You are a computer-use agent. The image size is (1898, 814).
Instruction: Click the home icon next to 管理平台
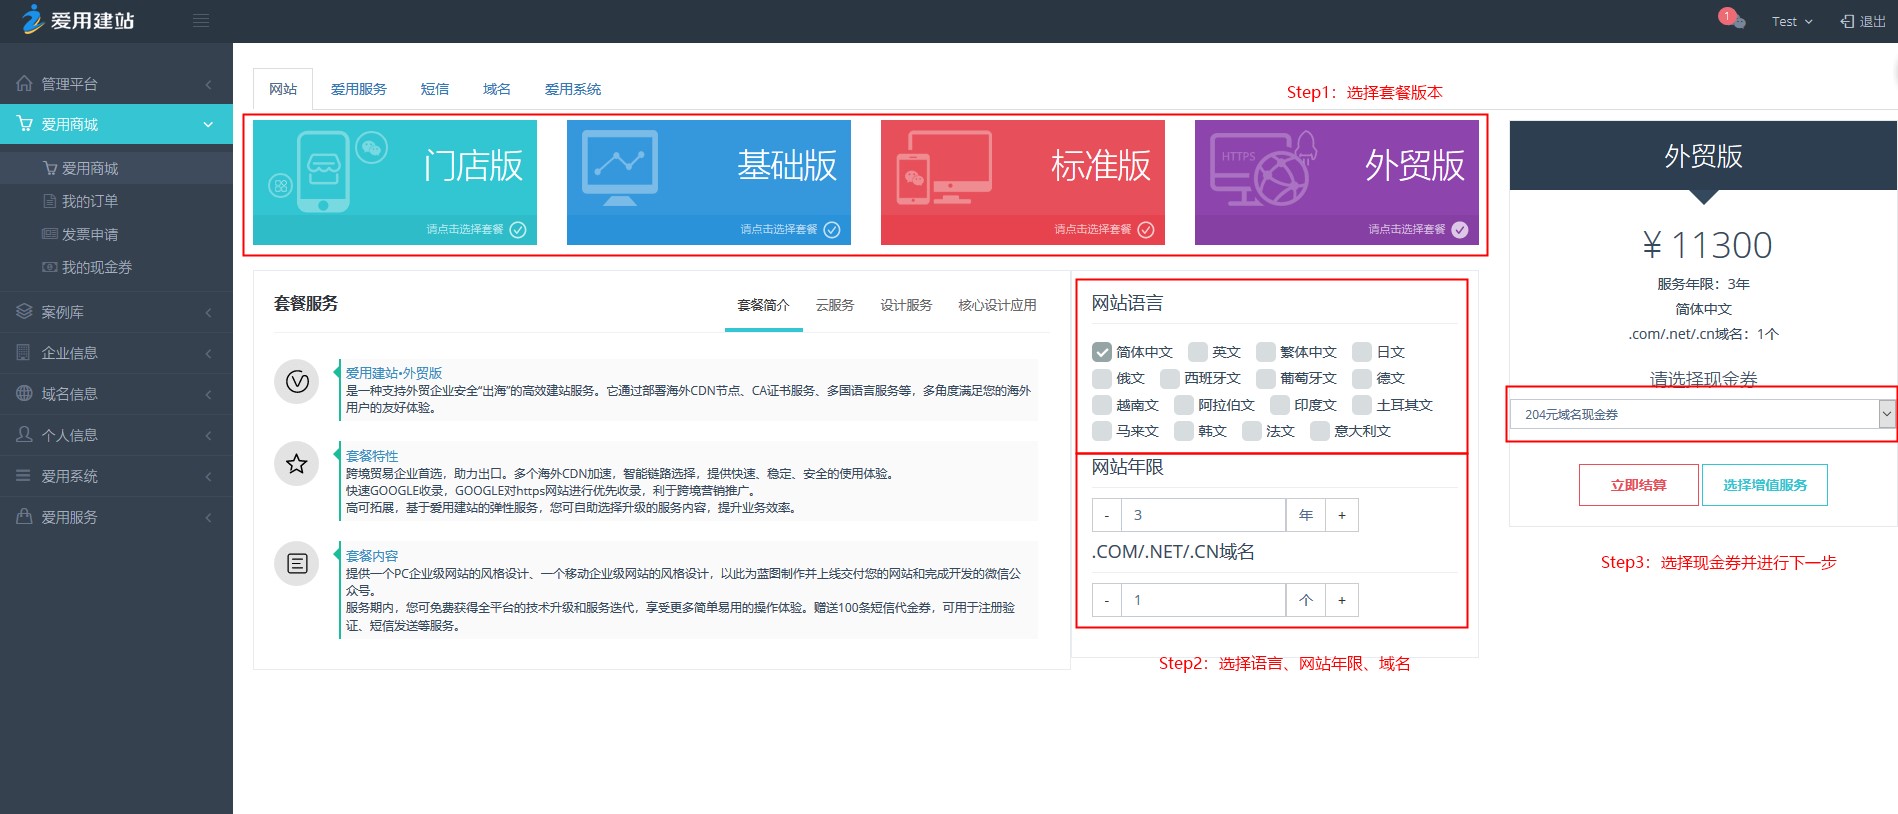pos(24,84)
